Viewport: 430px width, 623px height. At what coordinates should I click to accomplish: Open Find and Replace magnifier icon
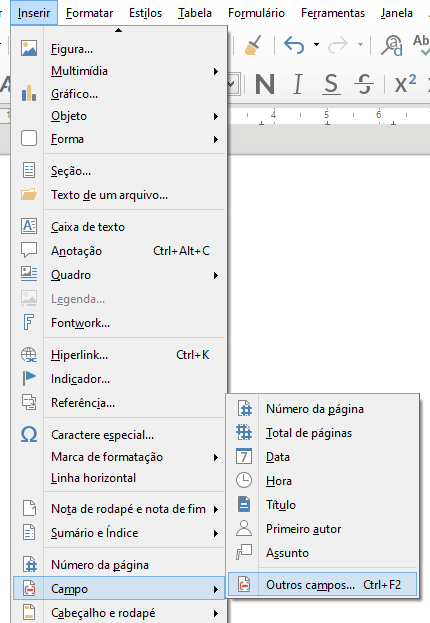click(x=392, y=45)
